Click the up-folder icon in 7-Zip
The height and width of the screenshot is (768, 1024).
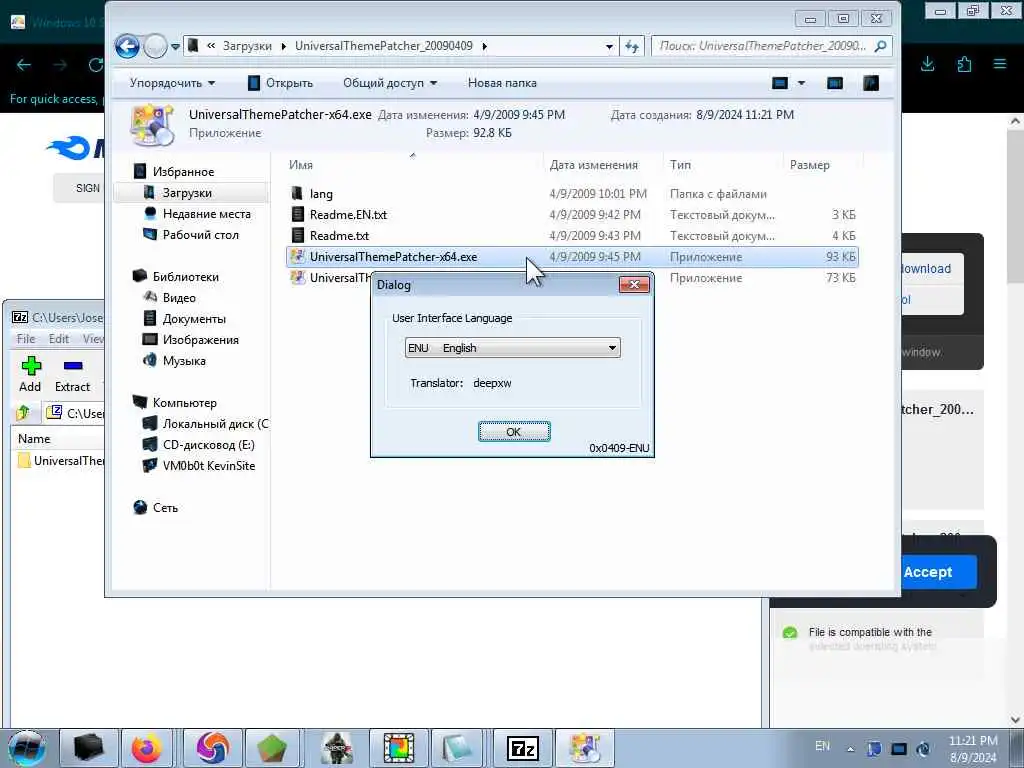(x=24, y=412)
